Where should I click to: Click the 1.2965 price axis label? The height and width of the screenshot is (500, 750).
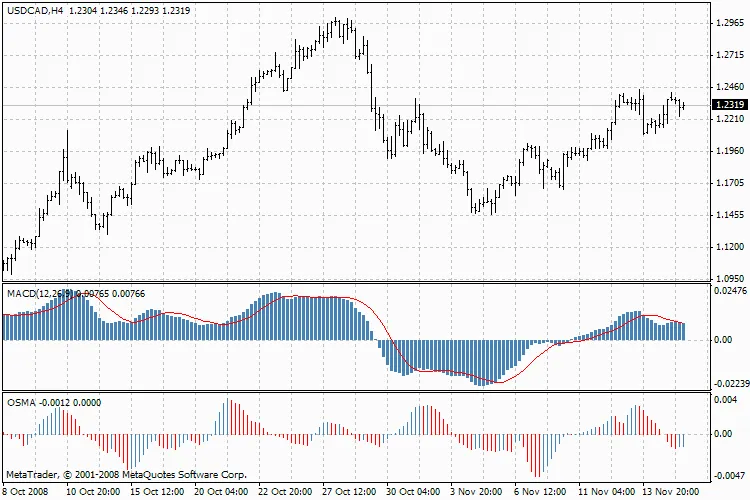(x=728, y=23)
